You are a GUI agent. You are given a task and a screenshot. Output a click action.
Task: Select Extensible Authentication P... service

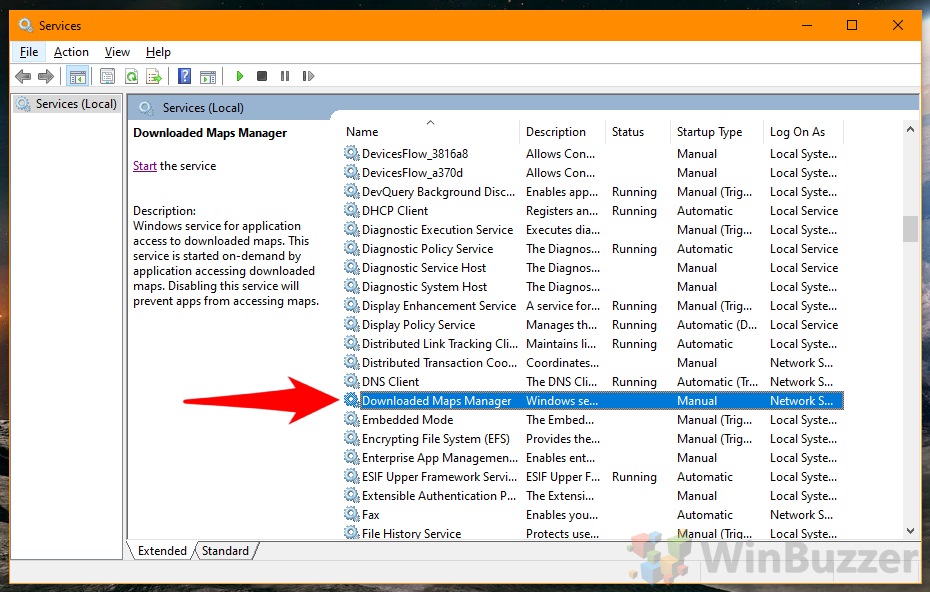click(439, 495)
